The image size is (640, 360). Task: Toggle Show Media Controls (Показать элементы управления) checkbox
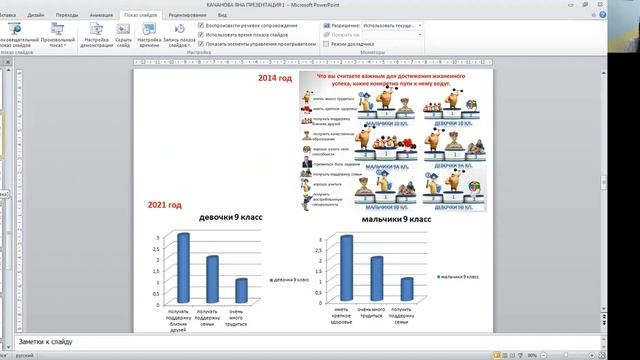tap(201, 44)
